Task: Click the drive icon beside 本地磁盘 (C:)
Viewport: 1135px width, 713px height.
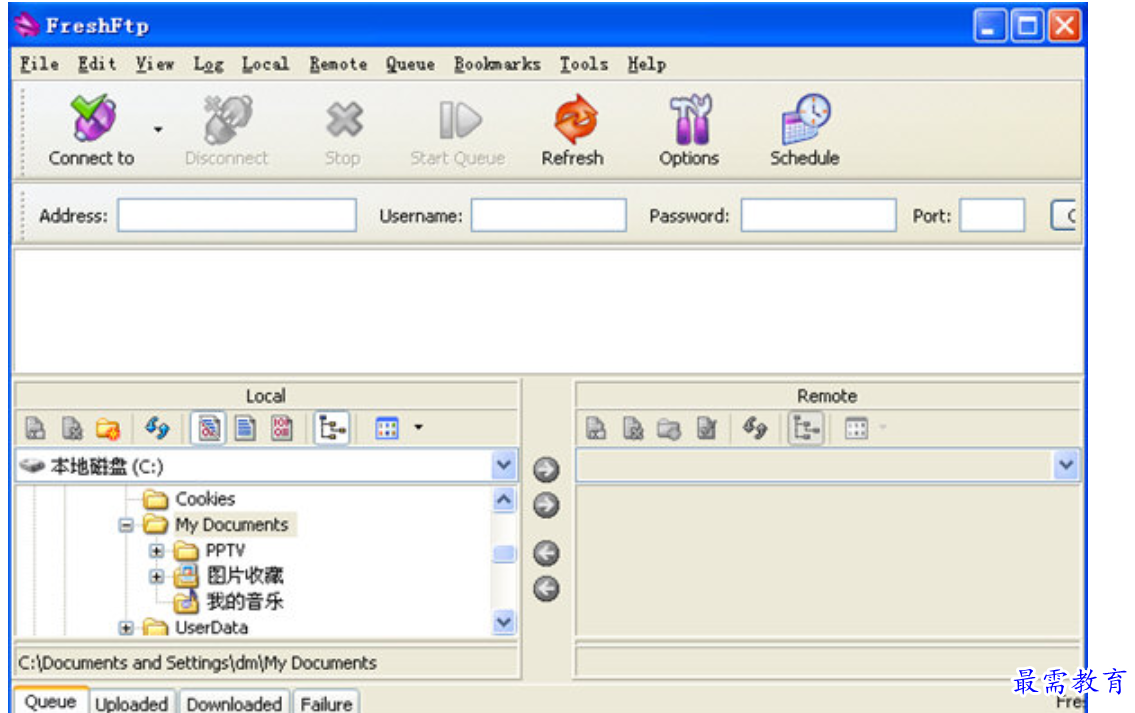Action: [x=33, y=465]
